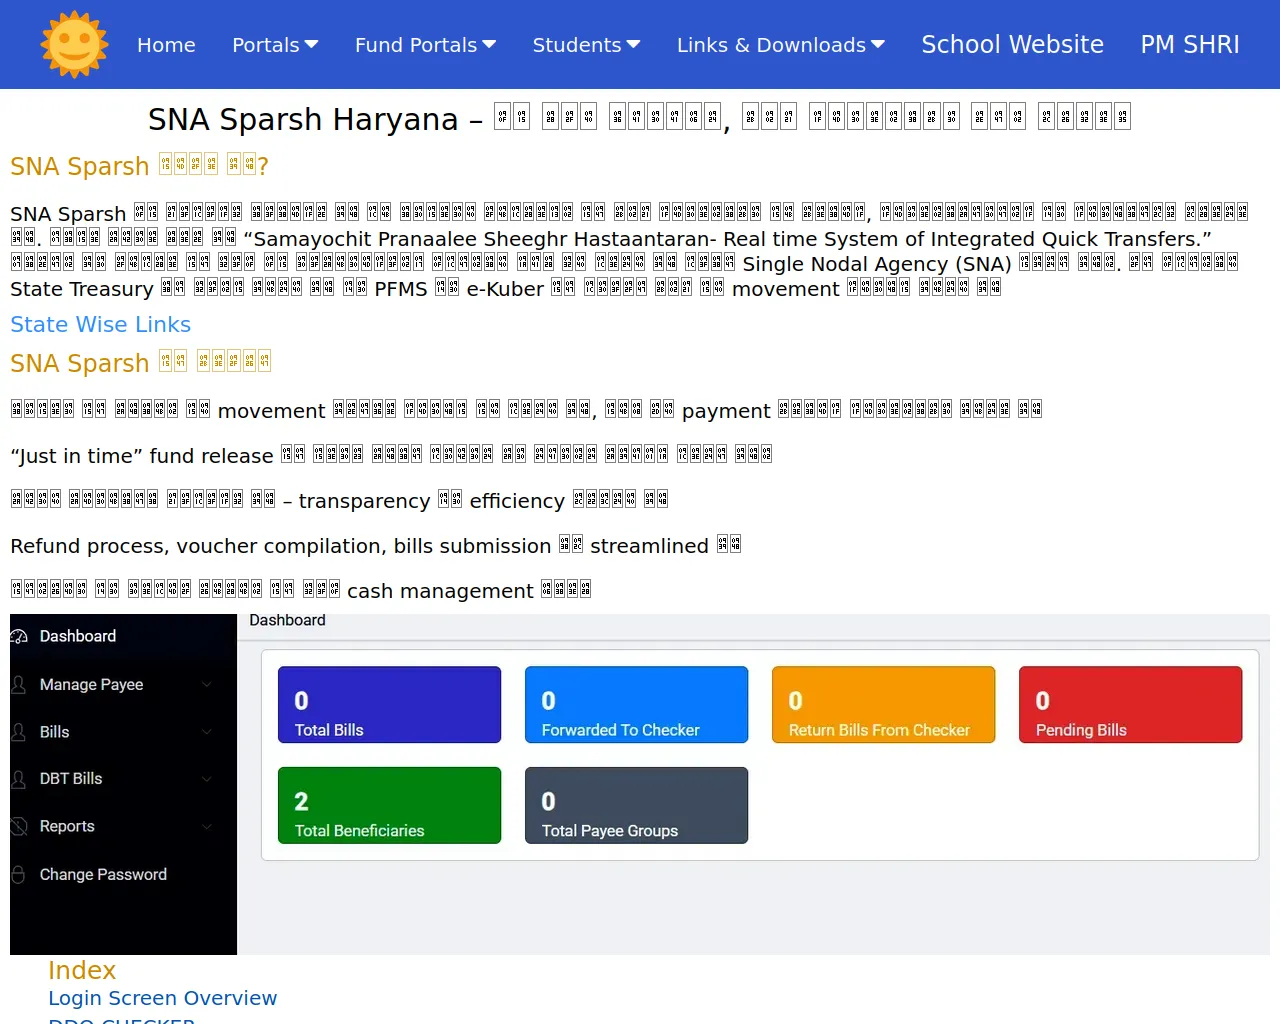Click the Manage Payee user icon
Screen dimensions: 1280x1024
[19, 685]
